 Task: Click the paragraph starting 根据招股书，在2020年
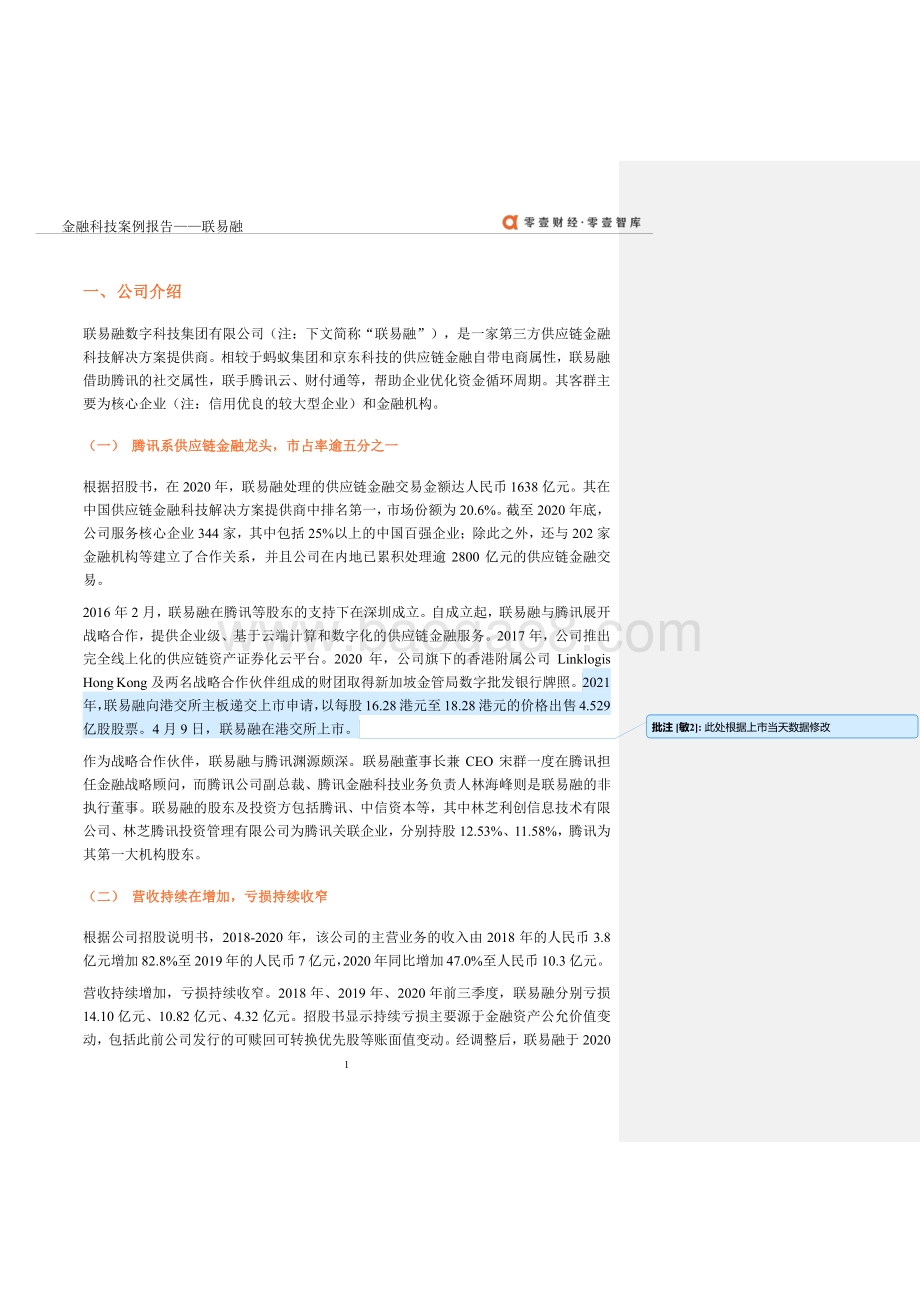pyautogui.click(x=347, y=533)
